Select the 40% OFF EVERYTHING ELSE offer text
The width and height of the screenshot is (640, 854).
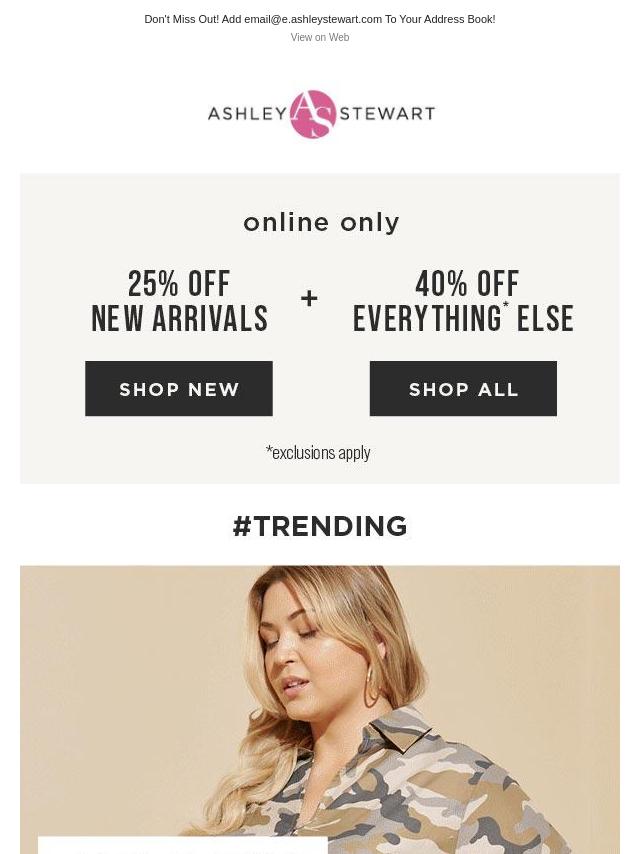[463, 301]
